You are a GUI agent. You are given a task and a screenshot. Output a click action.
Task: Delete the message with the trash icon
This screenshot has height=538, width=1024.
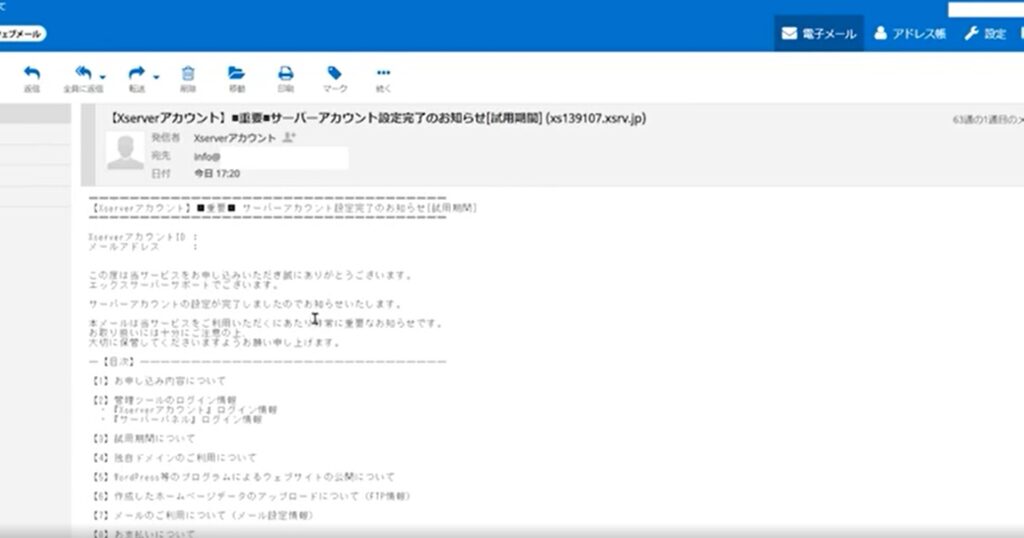click(188, 72)
